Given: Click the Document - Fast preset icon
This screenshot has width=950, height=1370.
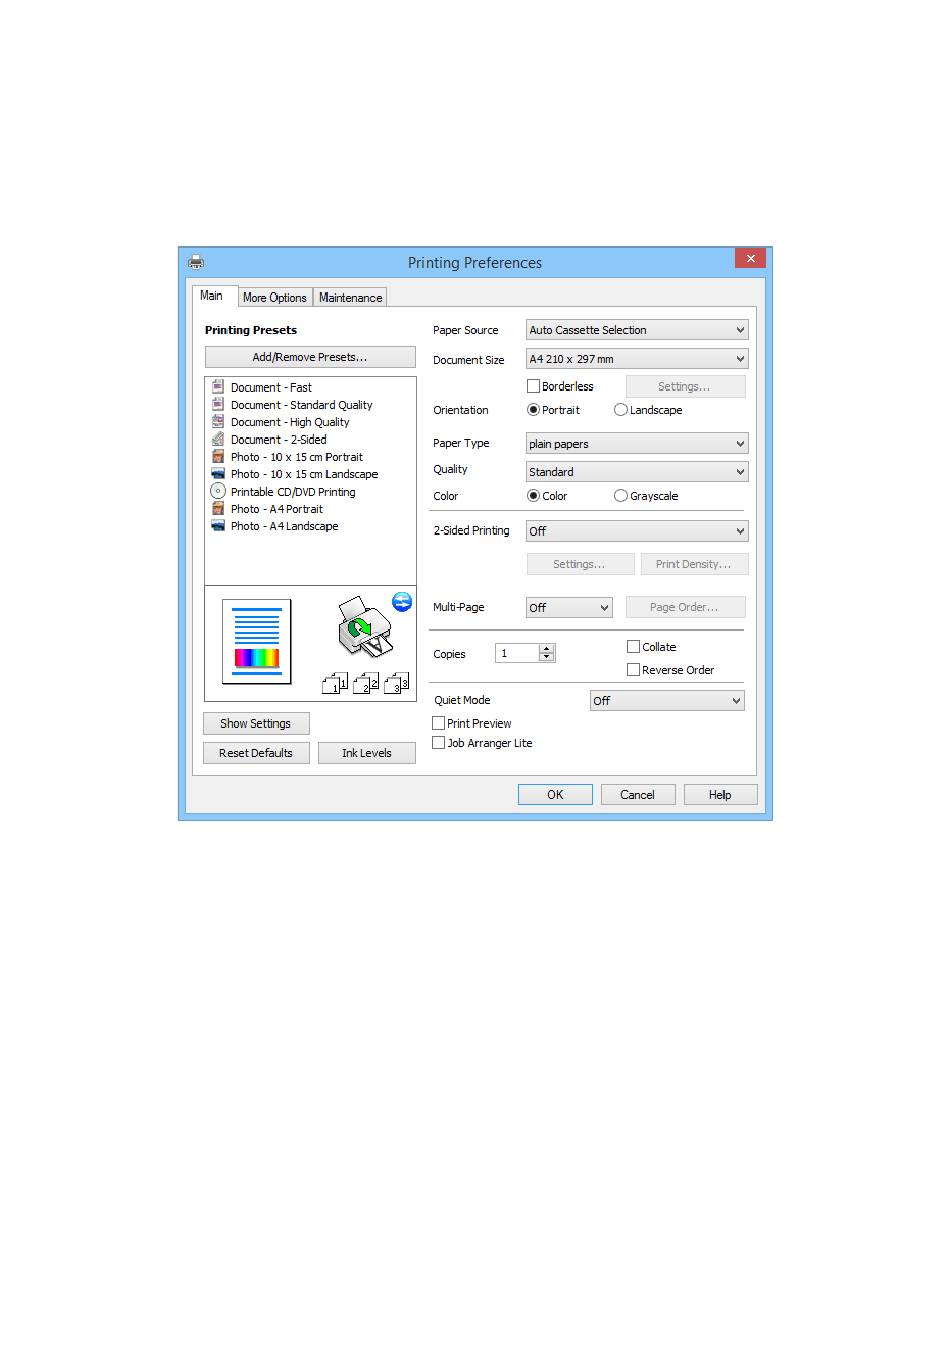Looking at the screenshot, I should tap(218, 387).
